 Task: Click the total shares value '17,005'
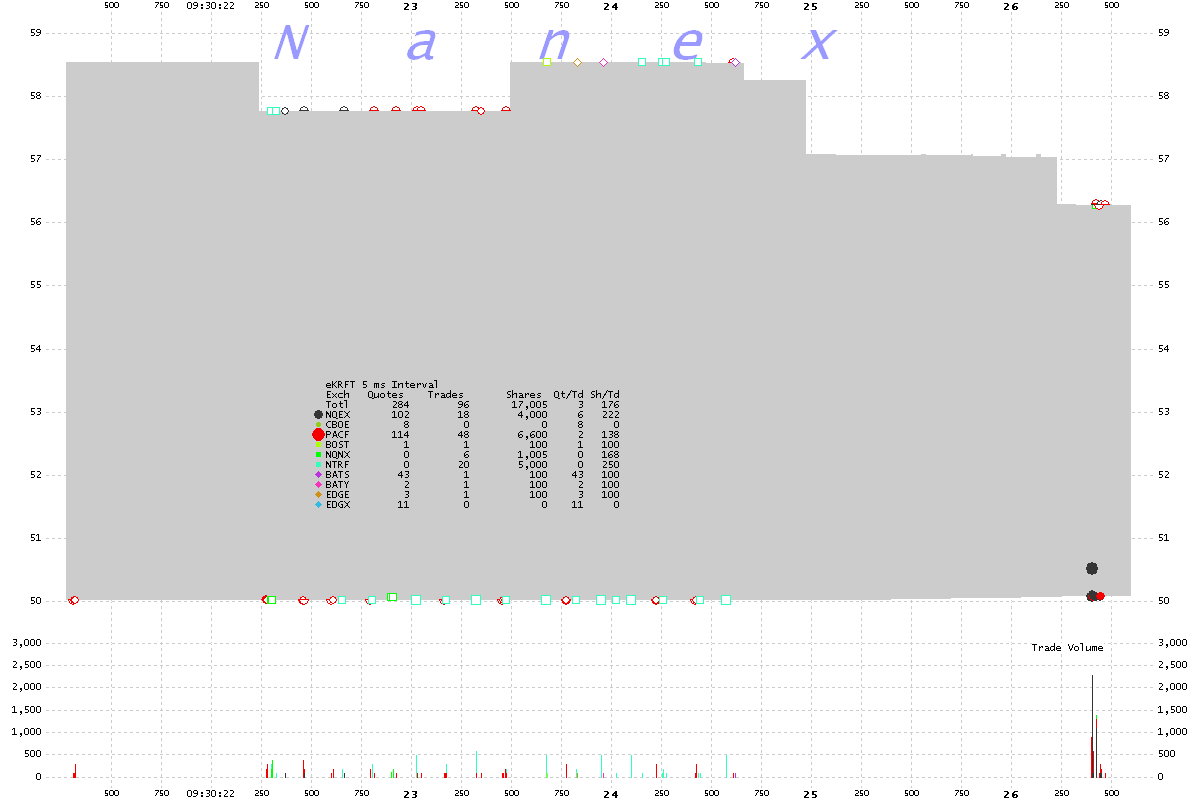(530, 404)
